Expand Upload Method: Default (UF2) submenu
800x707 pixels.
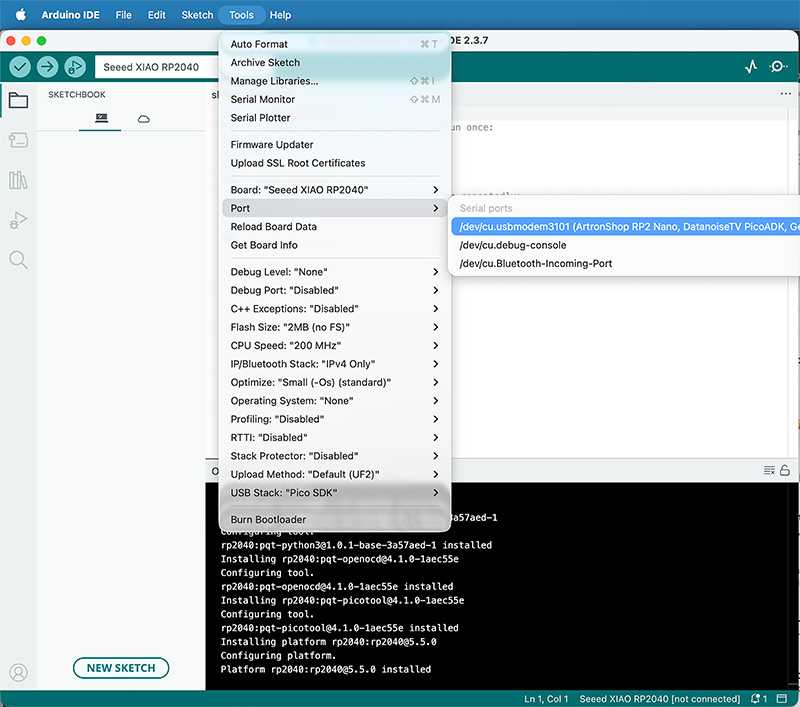[335, 474]
